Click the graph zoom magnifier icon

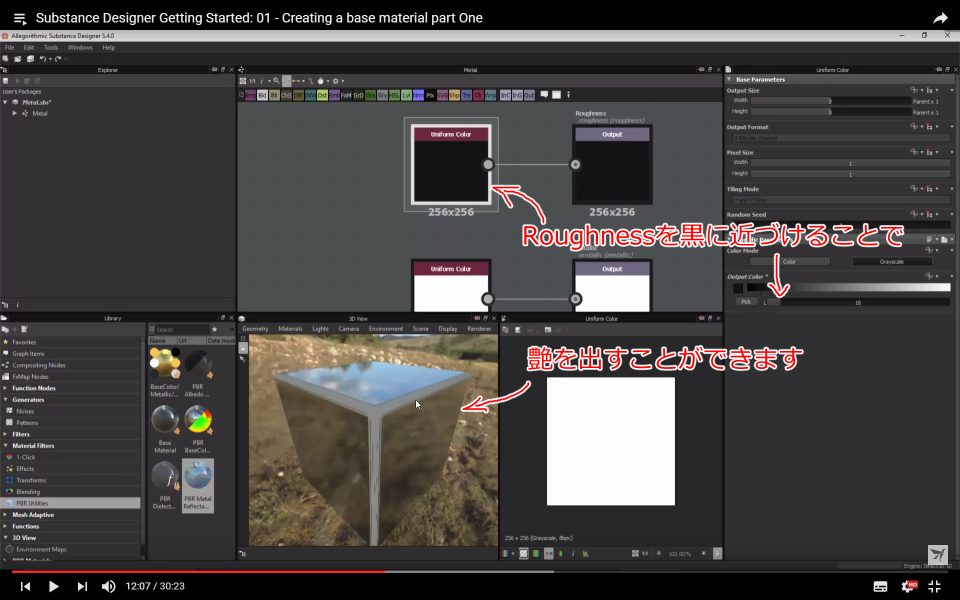coord(277,81)
